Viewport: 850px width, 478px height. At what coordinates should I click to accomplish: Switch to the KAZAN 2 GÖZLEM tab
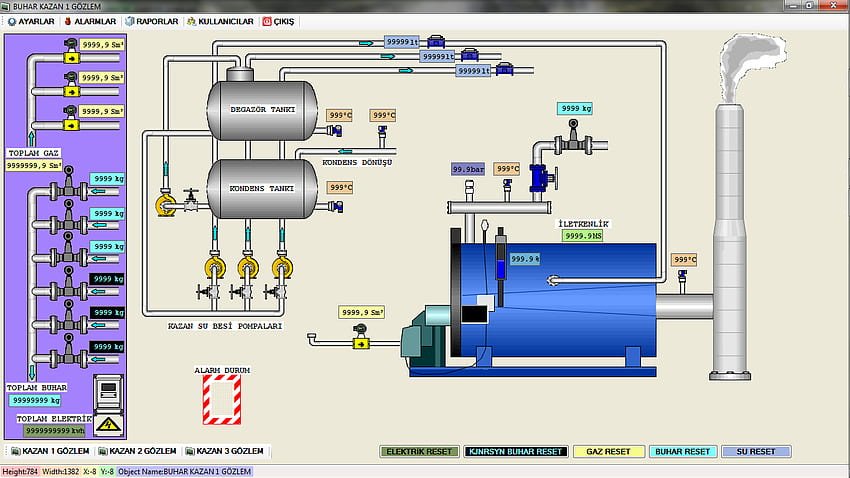pos(141,451)
